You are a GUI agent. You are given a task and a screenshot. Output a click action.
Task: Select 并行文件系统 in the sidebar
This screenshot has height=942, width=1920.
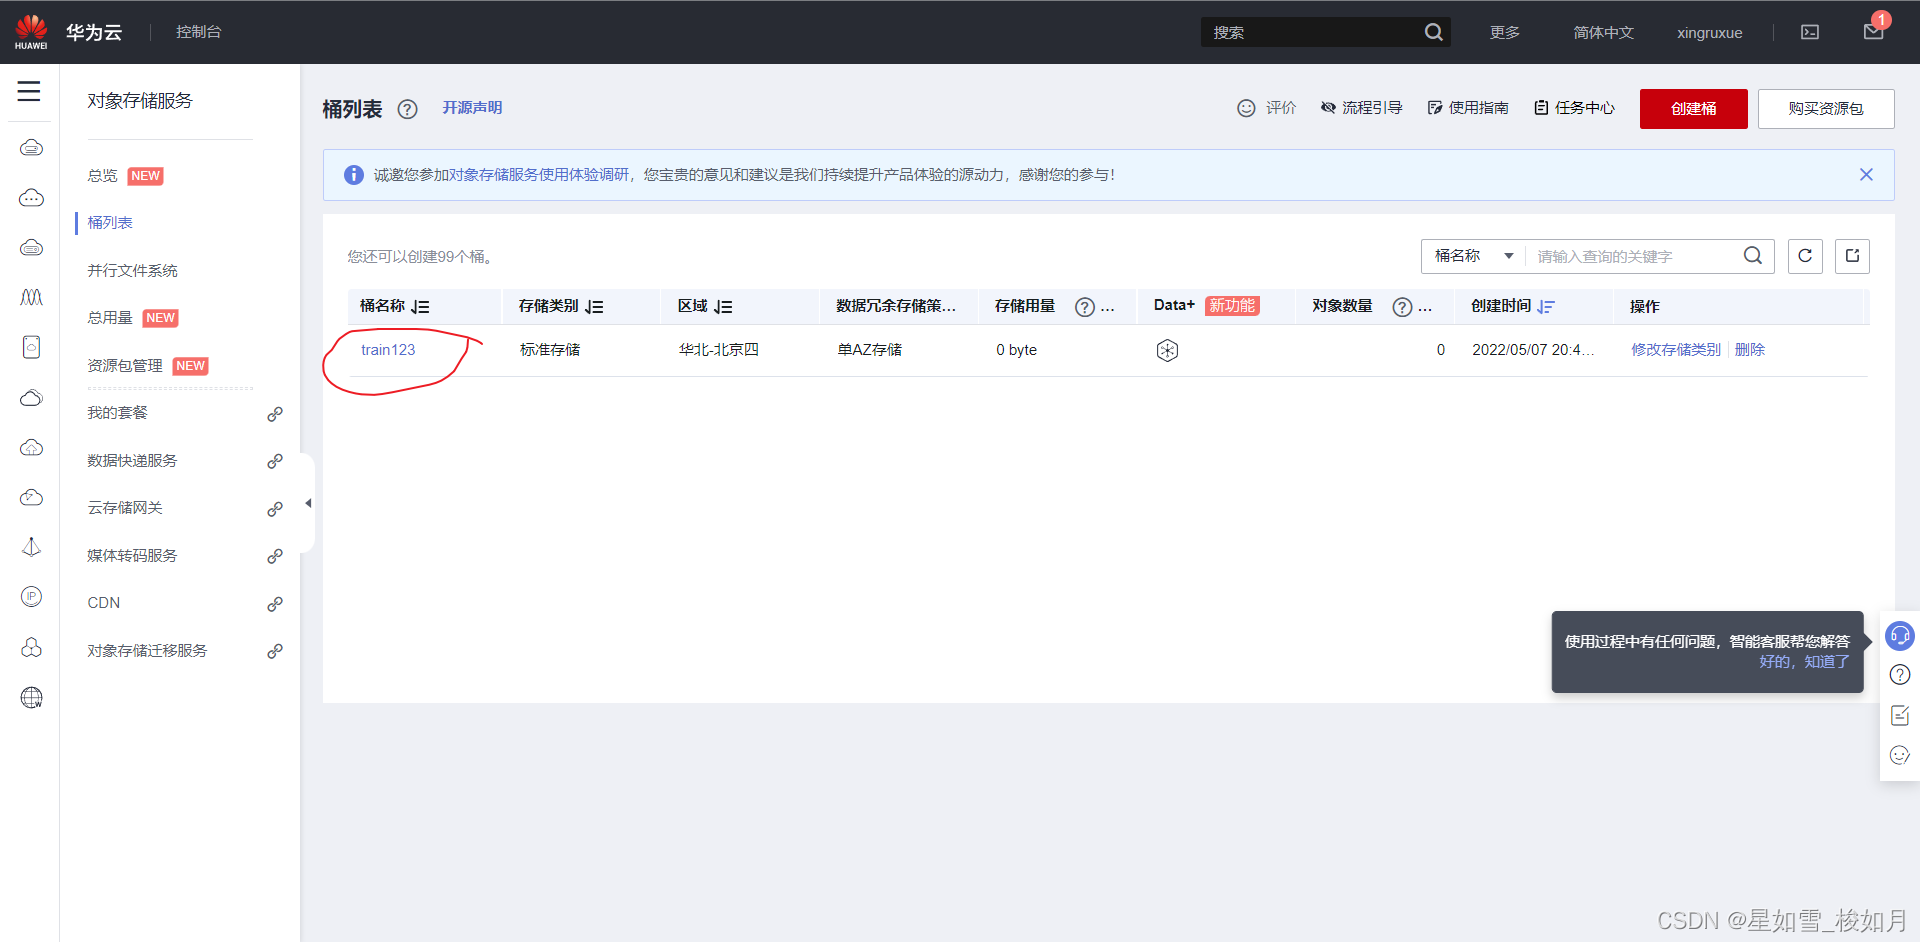click(132, 271)
